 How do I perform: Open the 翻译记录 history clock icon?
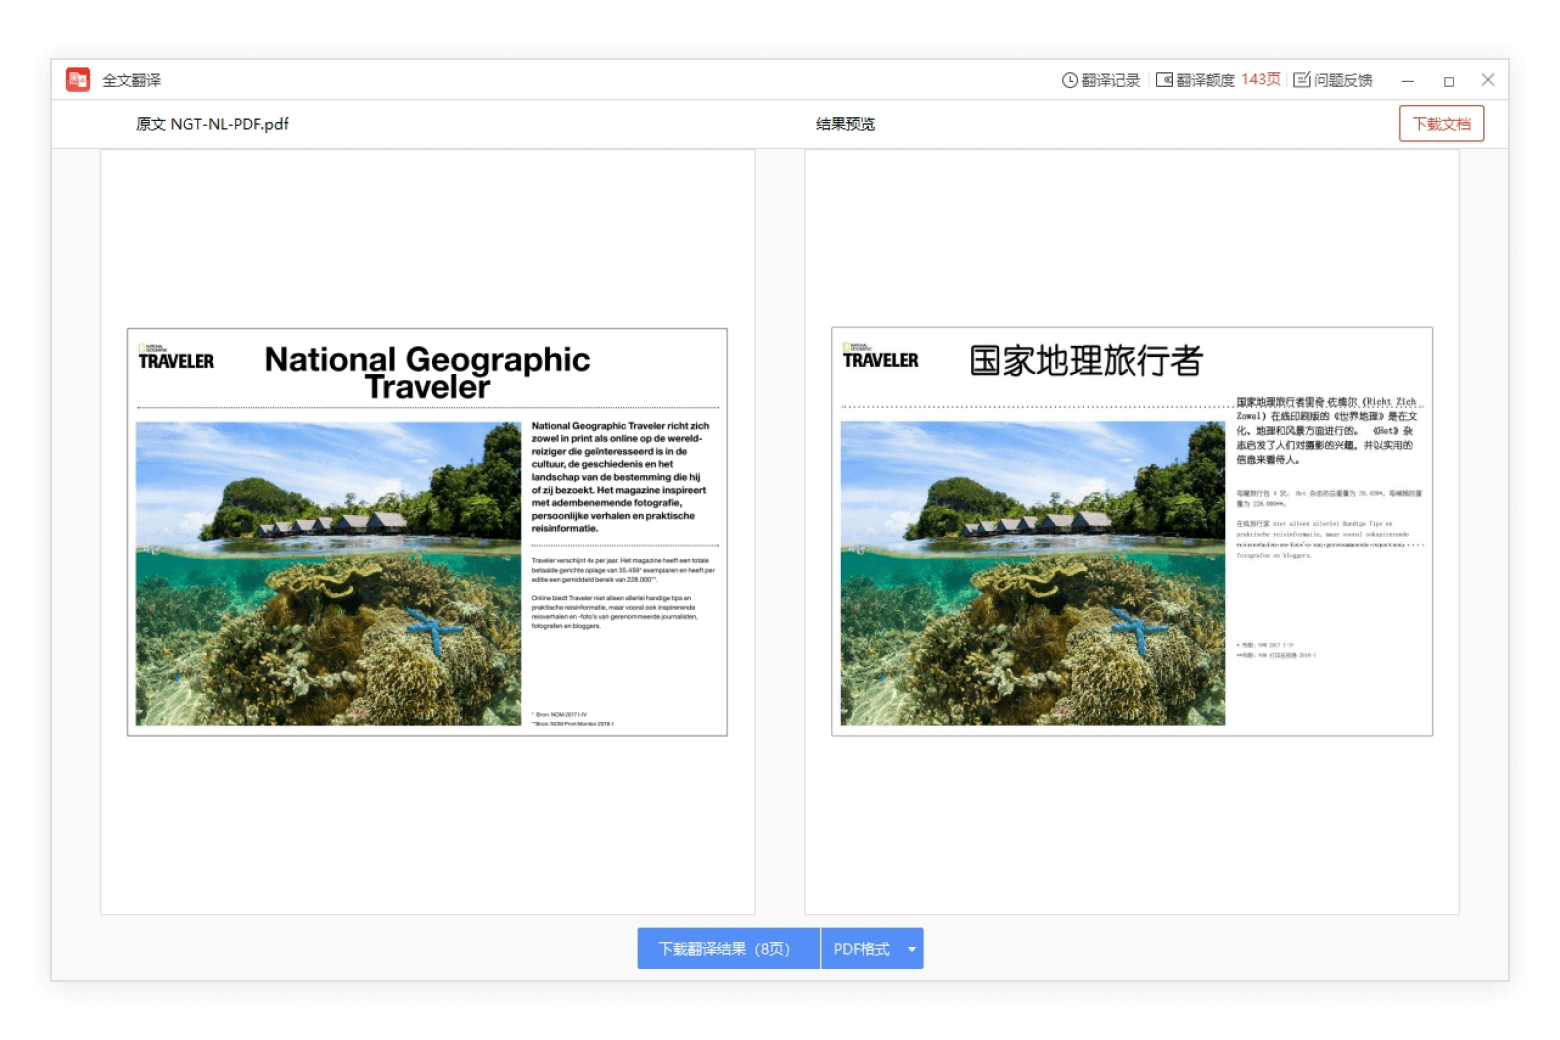pos(1069,80)
